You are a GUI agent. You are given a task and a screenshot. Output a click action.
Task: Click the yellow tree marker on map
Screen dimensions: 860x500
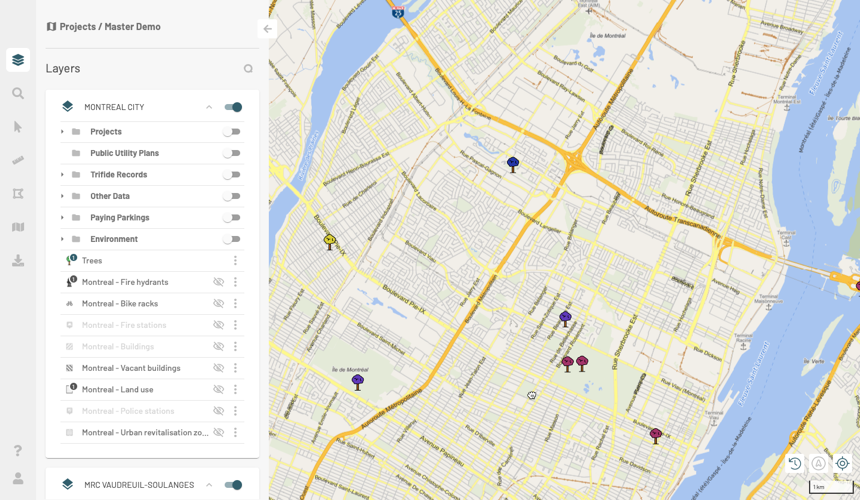[x=329, y=241]
